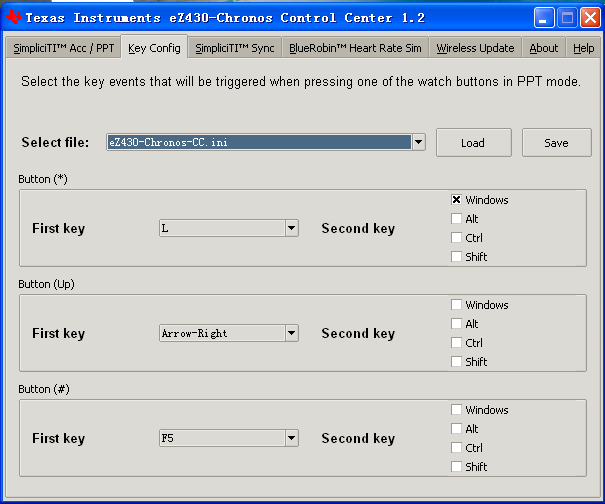
Task: Enable Alt checkbox for Button (*)
Action: point(457,219)
